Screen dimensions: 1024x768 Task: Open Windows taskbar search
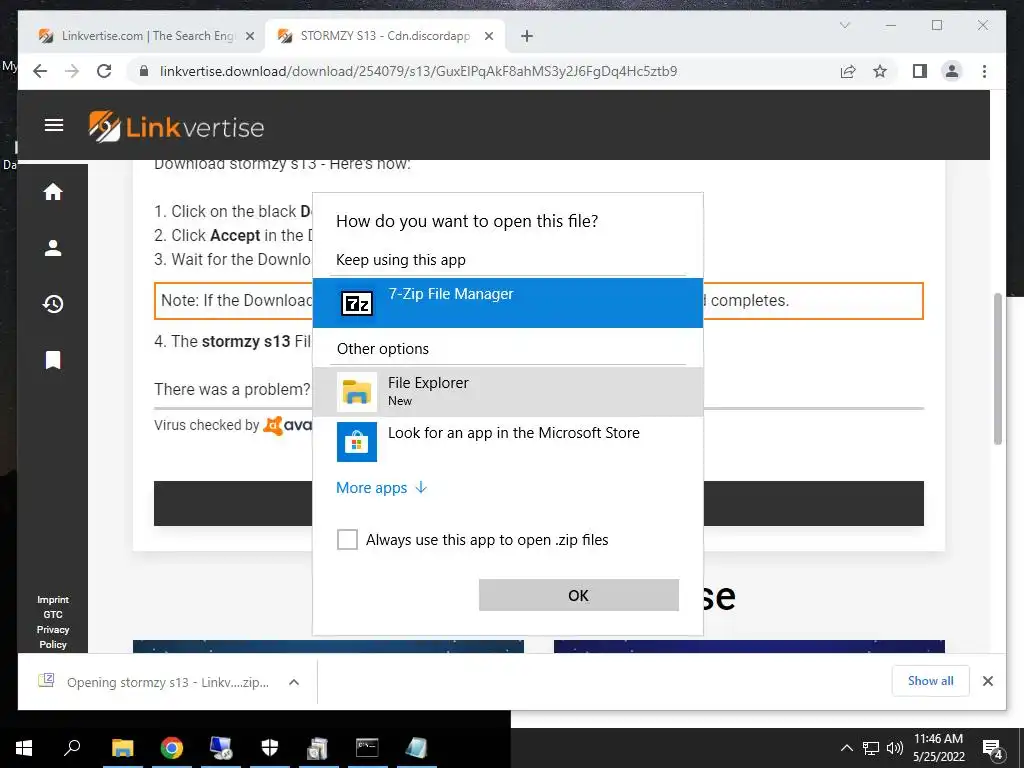(72, 748)
